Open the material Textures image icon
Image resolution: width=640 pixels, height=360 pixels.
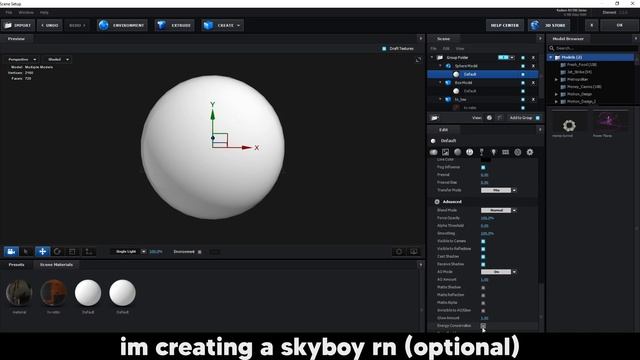(445, 152)
